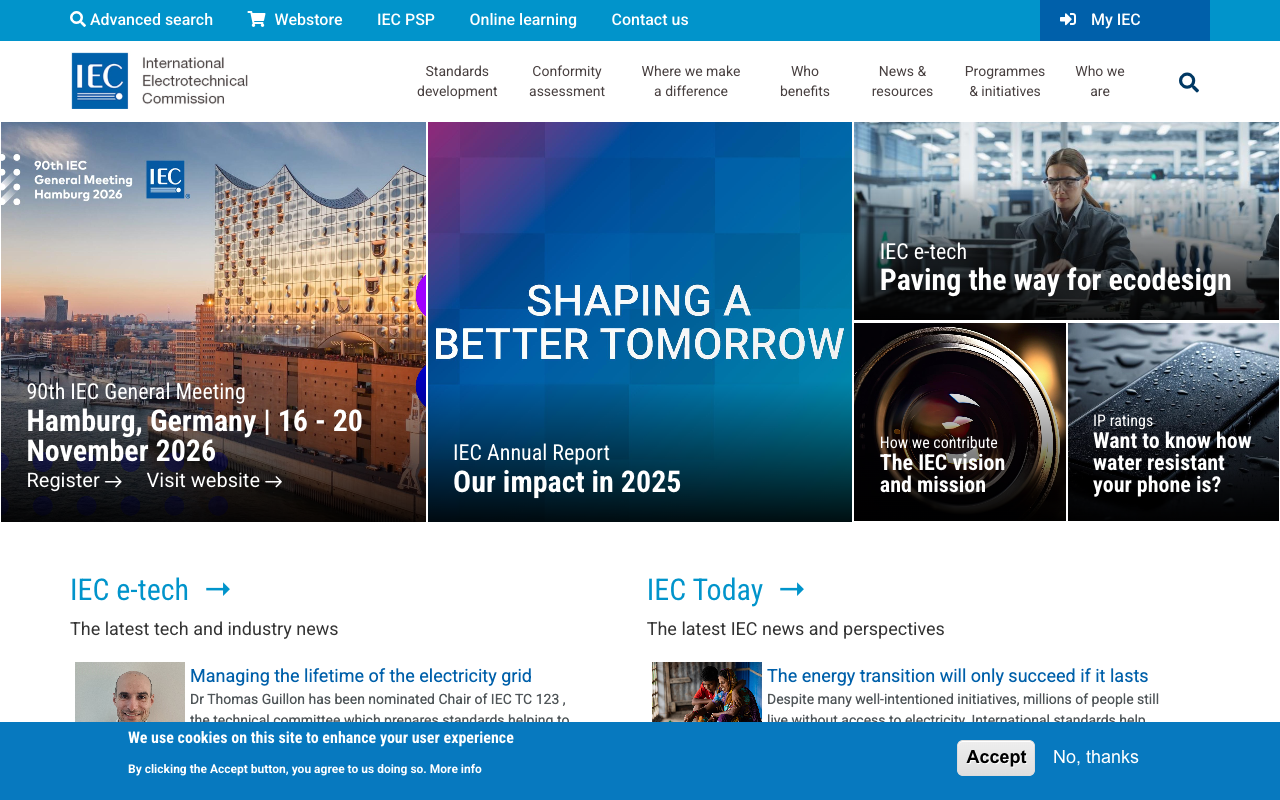Viewport: 1280px width, 800px height.
Task: Click the arrow next to the IEC e-tech heading
Action: pyautogui.click(x=218, y=590)
